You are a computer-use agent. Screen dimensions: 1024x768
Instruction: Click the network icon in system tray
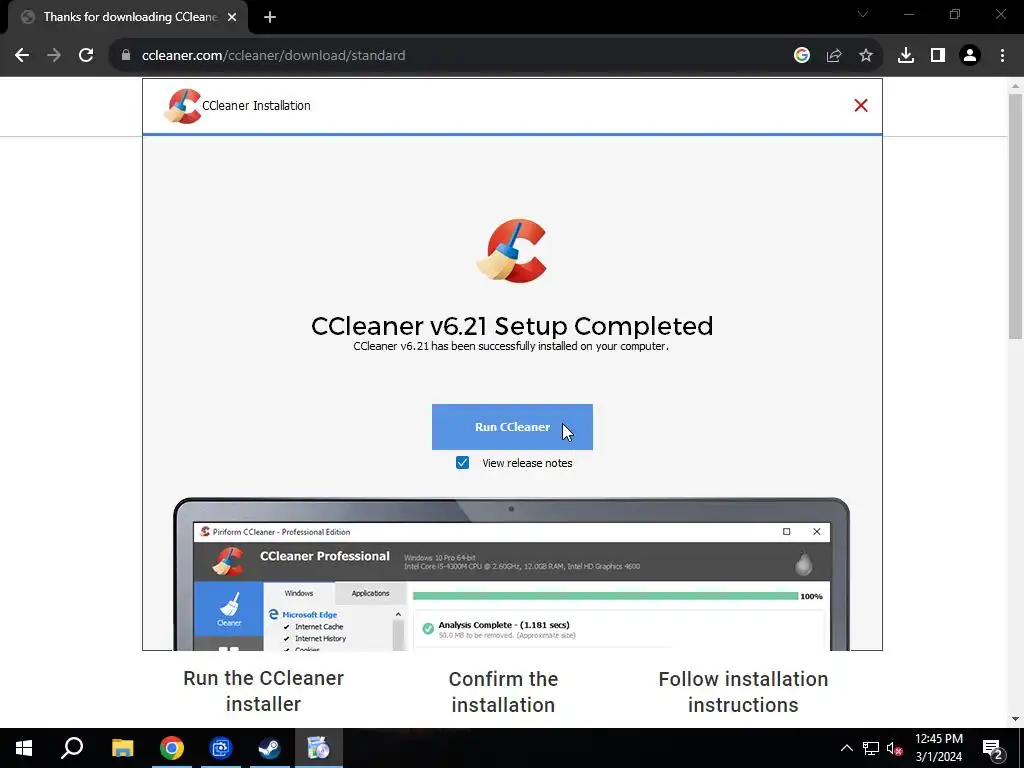pyautogui.click(x=871, y=748)
